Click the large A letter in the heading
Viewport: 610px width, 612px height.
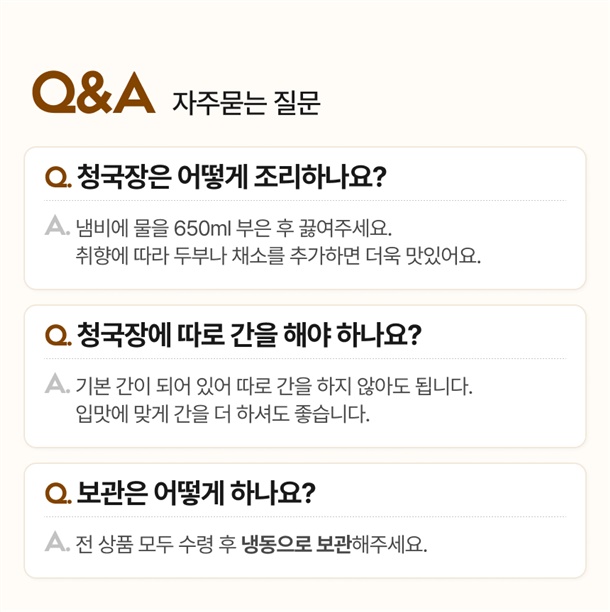pyautogui.click(x=136, y=93)
